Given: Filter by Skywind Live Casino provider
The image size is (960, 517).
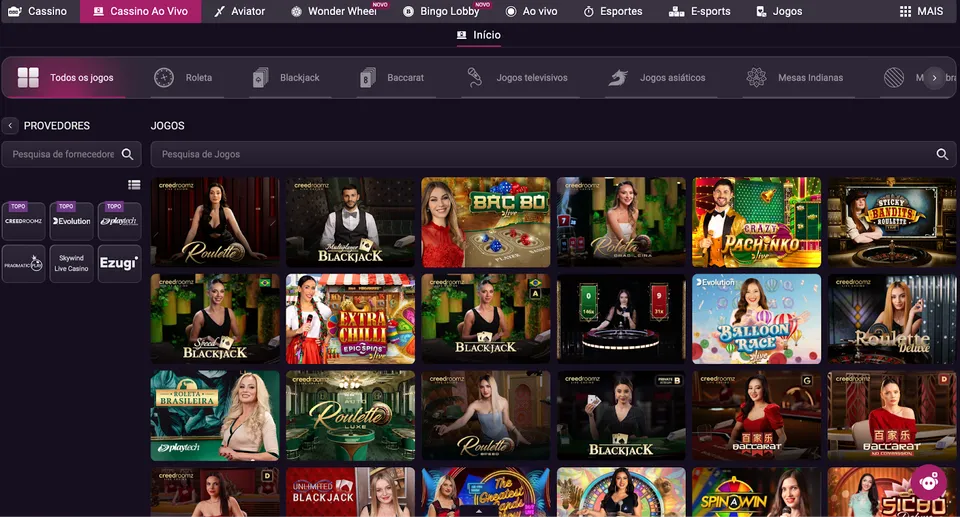Looking at the screenshot, I should 72,264.
